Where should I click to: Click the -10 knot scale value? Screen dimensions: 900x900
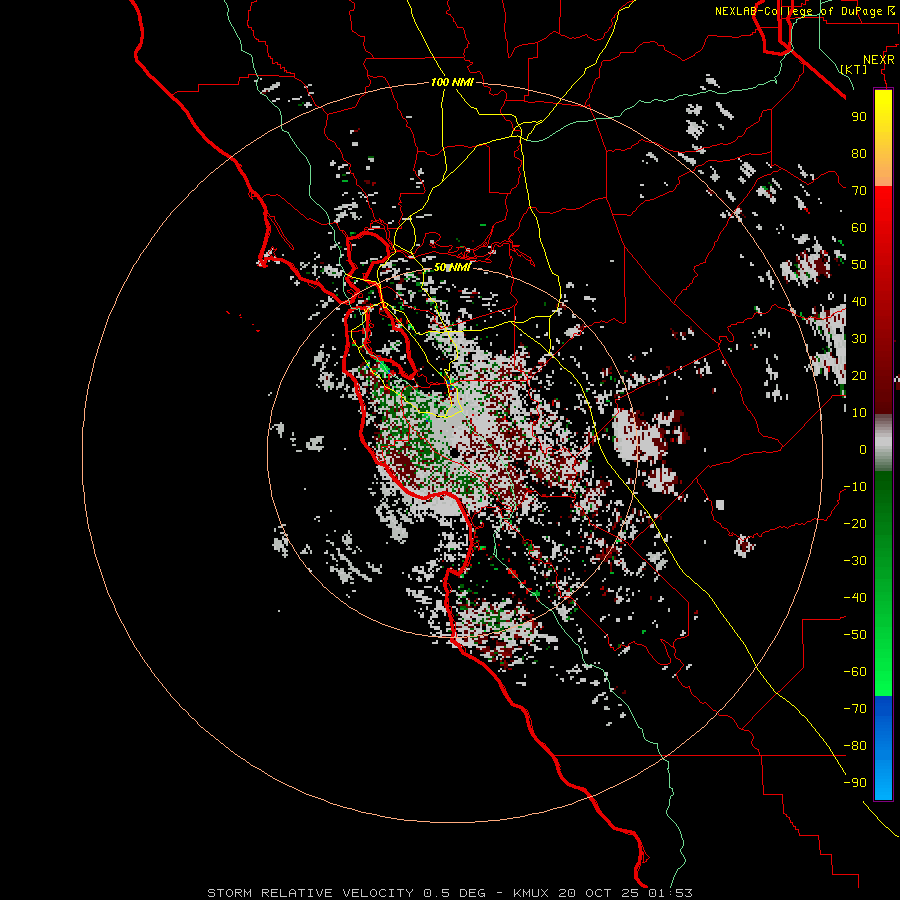(855, 487)
